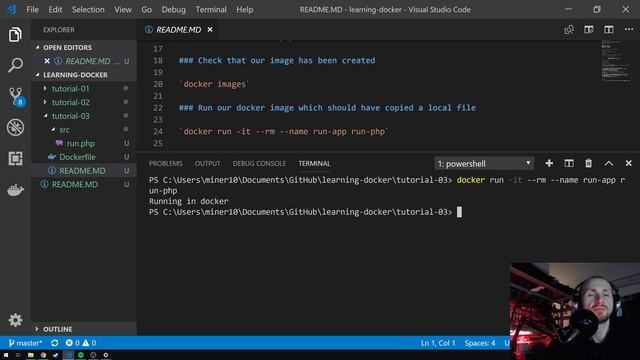This screenshot has height=360, width=640.
Task: Expand the tutorial-02 folder
Action: 70,102
